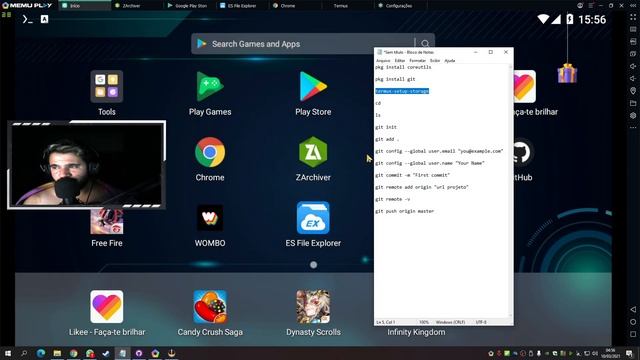Open MEmu title bar menu (three lines)
The height and width of the screenshot is (360, 640).
[x=591, y=6]
